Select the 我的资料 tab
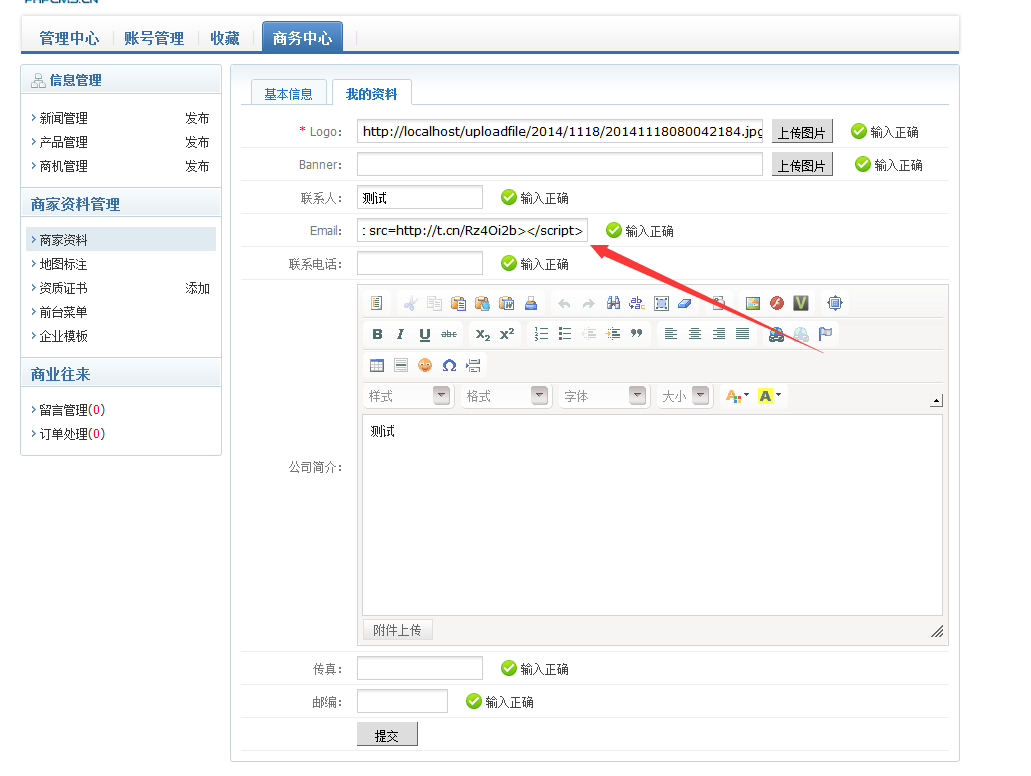 pos(372,93)
